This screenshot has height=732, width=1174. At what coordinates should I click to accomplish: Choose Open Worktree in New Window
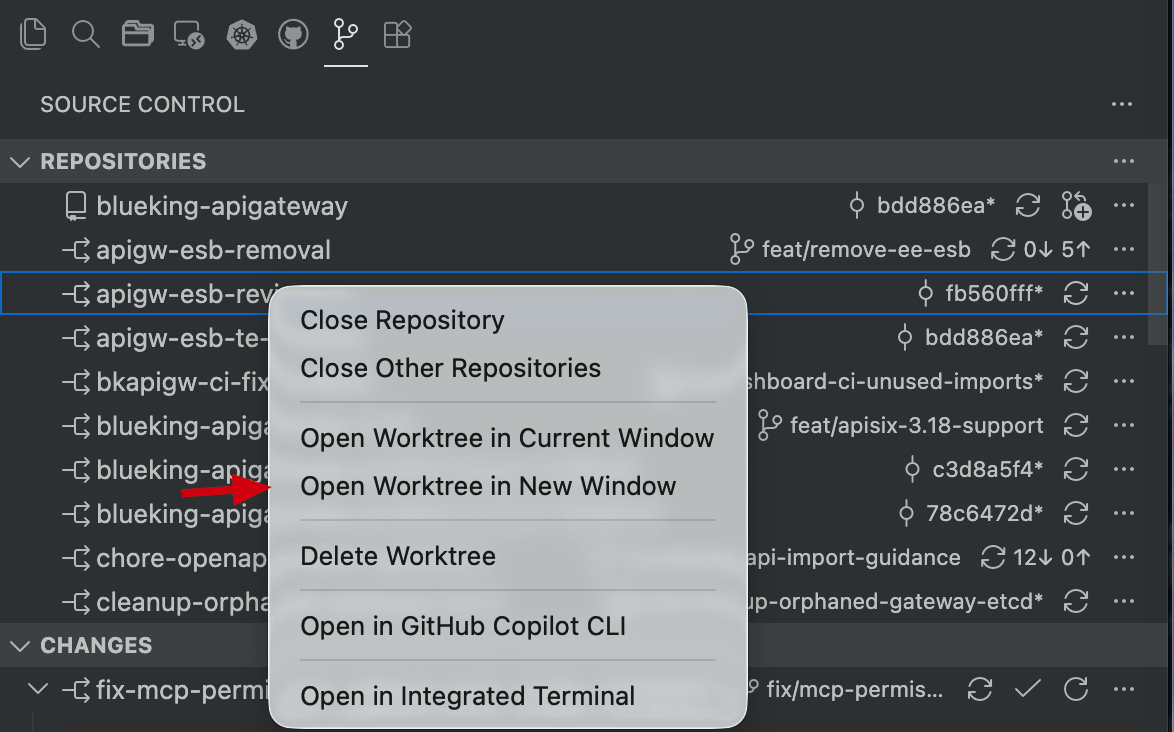[x=508, y=487]
